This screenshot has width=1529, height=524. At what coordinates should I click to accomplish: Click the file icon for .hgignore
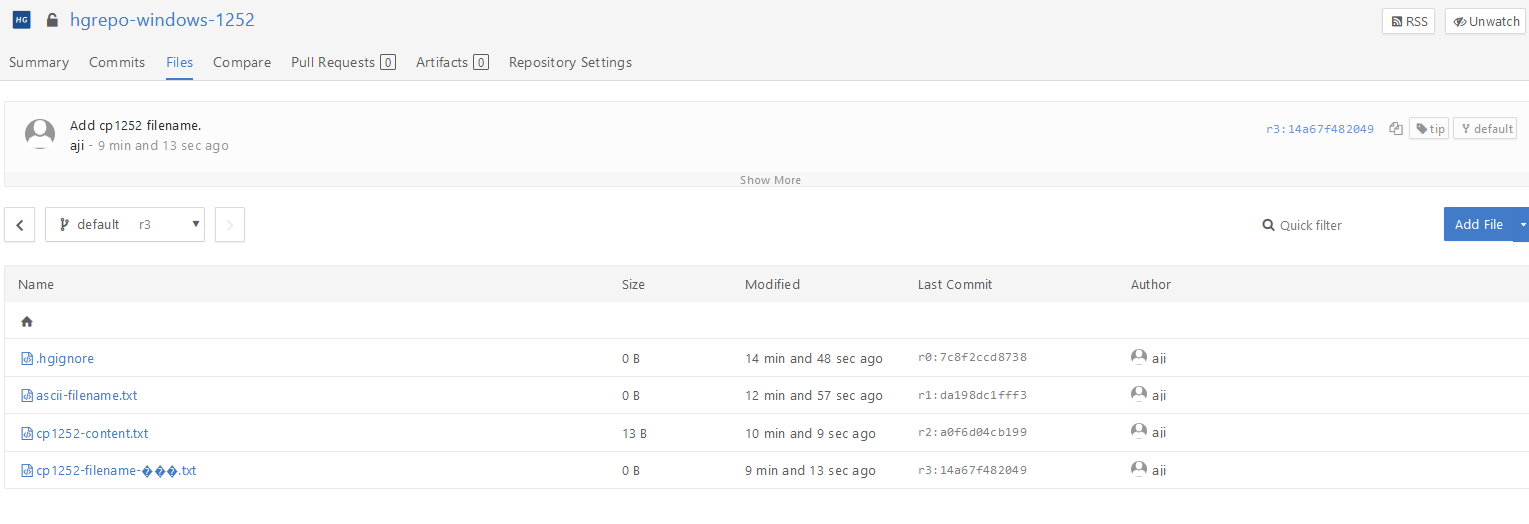pos(27,358)
